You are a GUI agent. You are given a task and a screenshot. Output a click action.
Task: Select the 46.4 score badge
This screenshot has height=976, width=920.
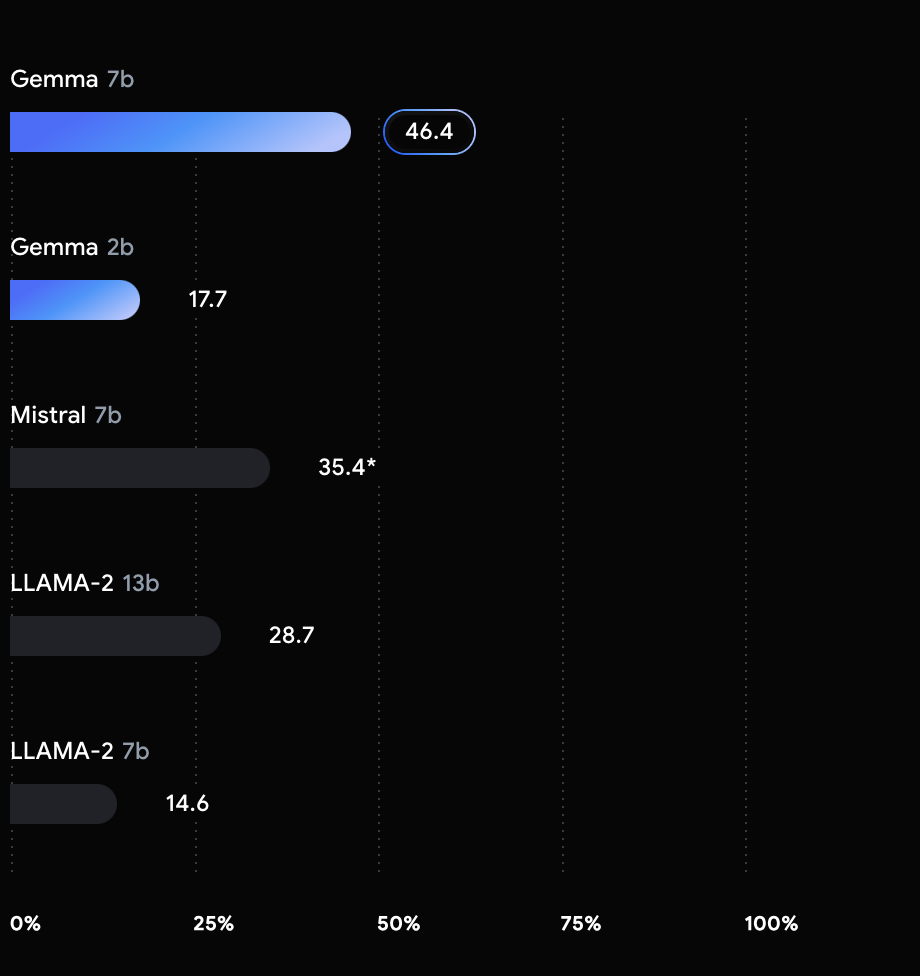(x=429, y=132)
